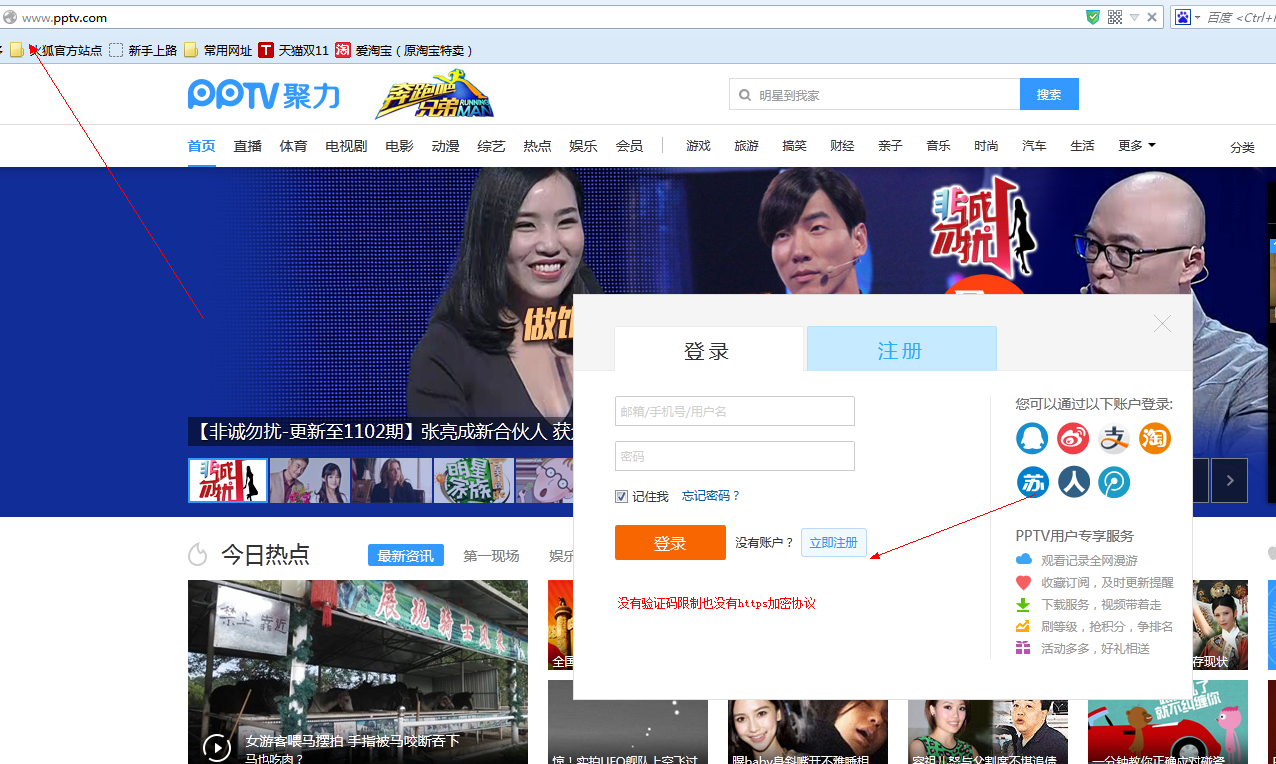Open the 电视剧 navigation item
The width and height of the screenshot is (1276, 764).
pos(346,146)
